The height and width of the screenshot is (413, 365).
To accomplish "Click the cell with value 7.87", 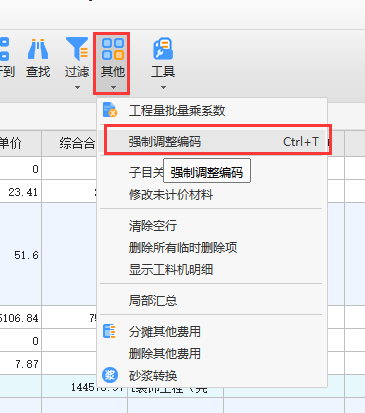I will tap(20, 364).
